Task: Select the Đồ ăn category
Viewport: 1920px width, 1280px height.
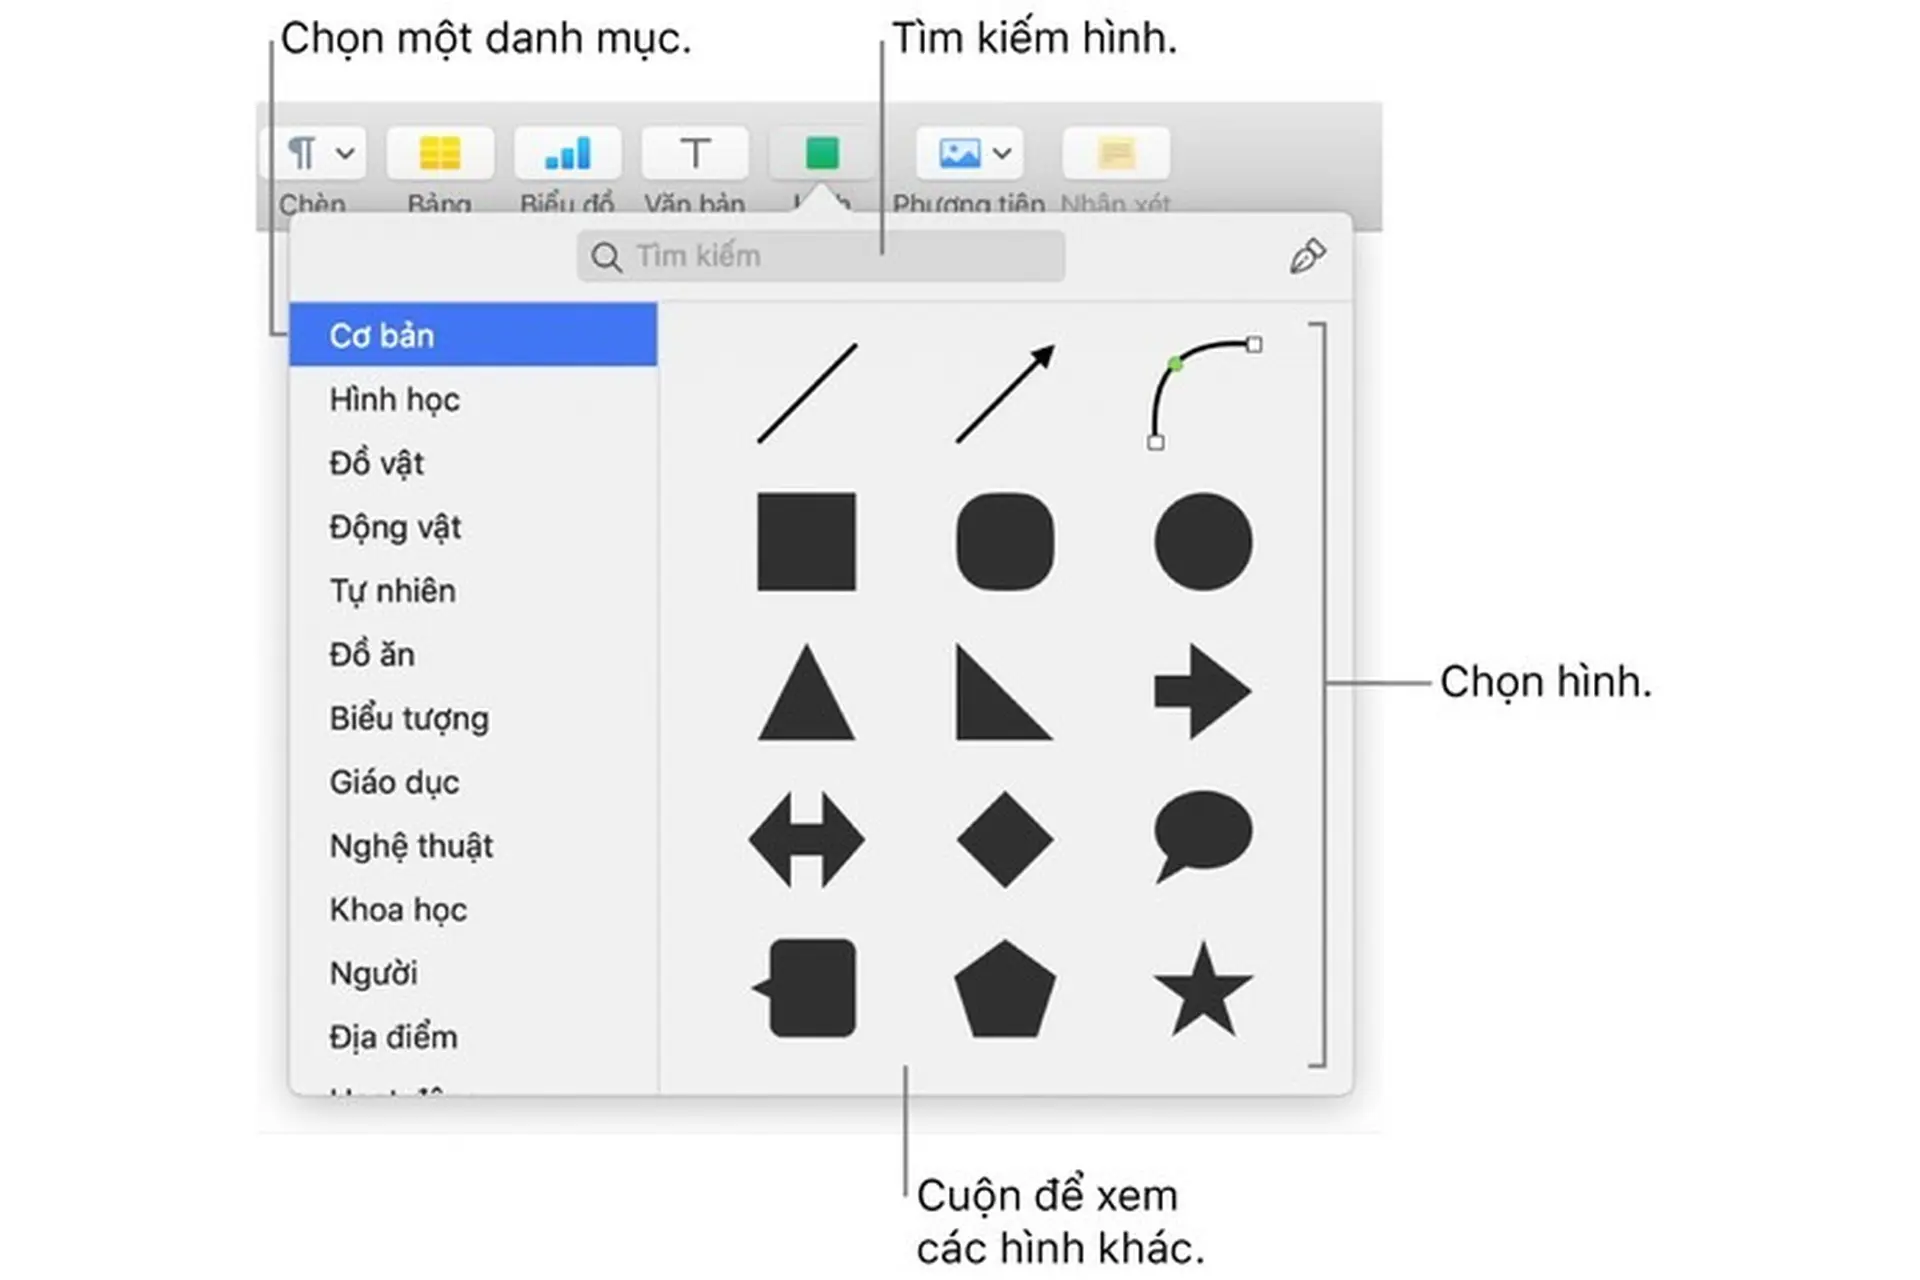Action: [x=473, y=655]
